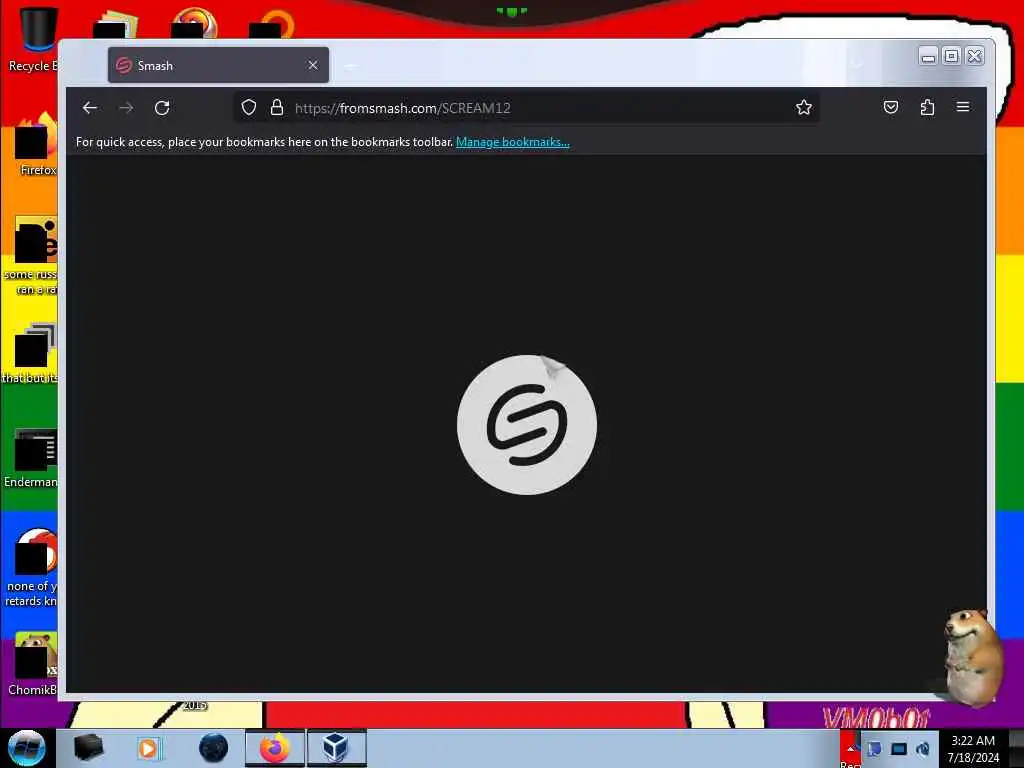Click the Smash logo in page center
This screenshot has width=1024, height=768.
coord(527,424)
